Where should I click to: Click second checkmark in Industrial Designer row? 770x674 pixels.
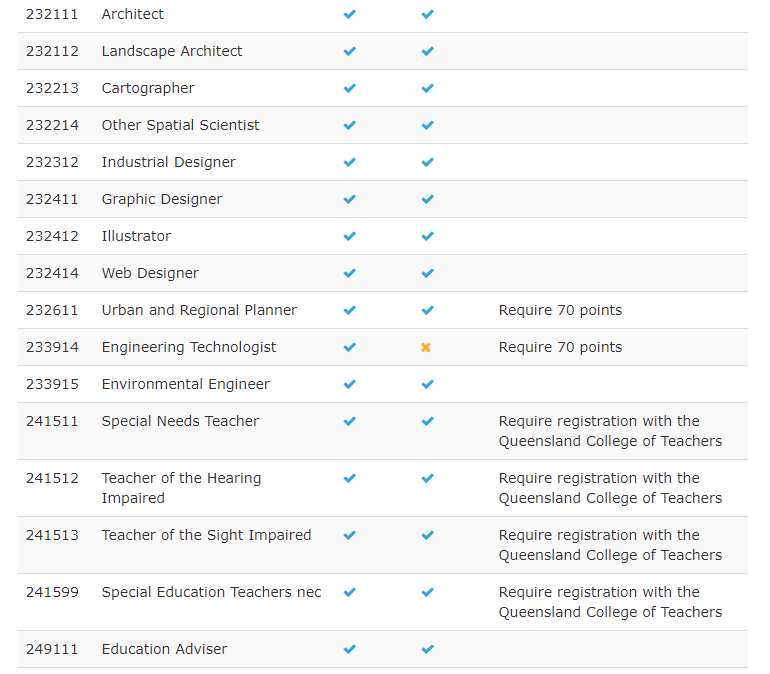click(x=427, y=163)
